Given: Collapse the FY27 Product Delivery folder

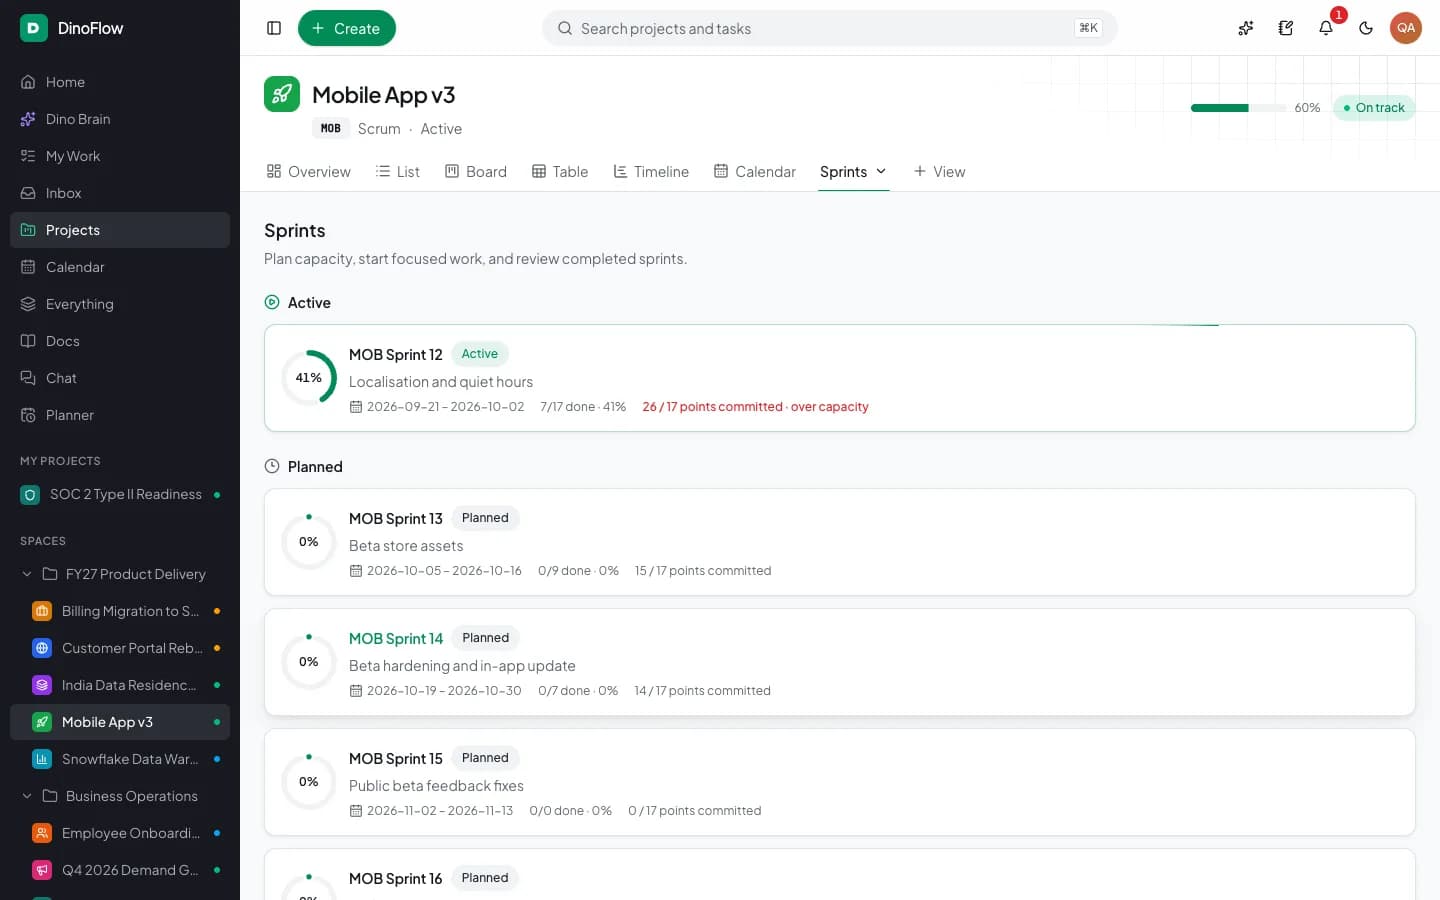Looking at the screenshot, I should (x=27, y=574).
